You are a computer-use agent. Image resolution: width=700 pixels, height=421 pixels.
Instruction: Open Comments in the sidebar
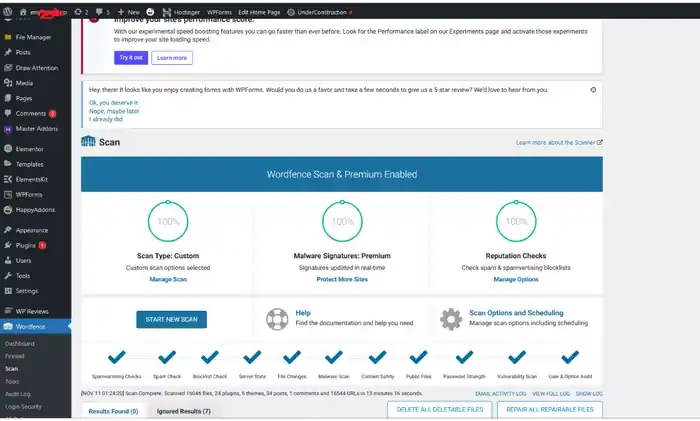30,113
